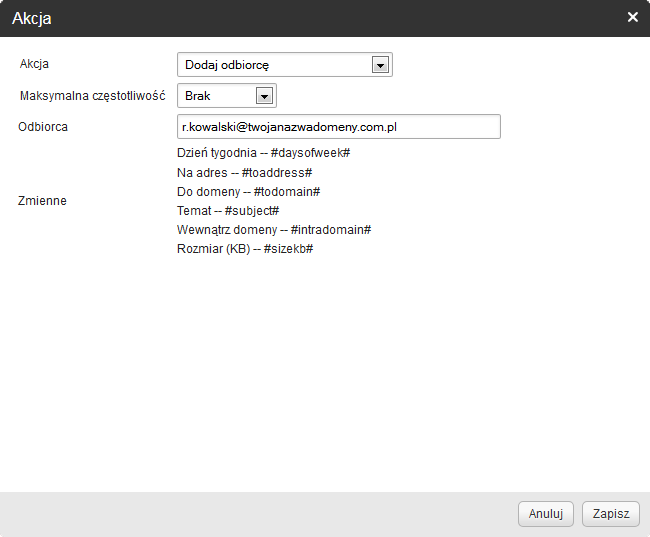
Task: Click the empty footer bar left of Anuluj
Action: click(250, 514)
